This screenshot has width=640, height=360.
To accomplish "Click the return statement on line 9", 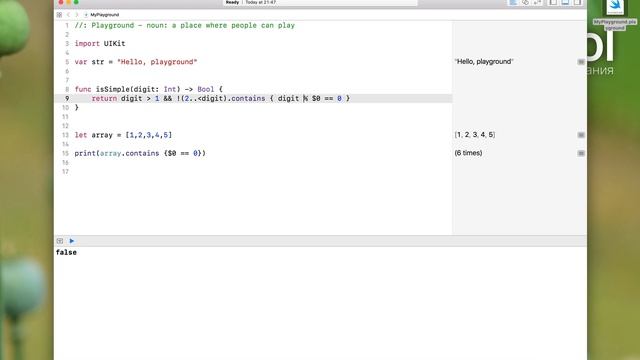I will (x=220, y=98).
